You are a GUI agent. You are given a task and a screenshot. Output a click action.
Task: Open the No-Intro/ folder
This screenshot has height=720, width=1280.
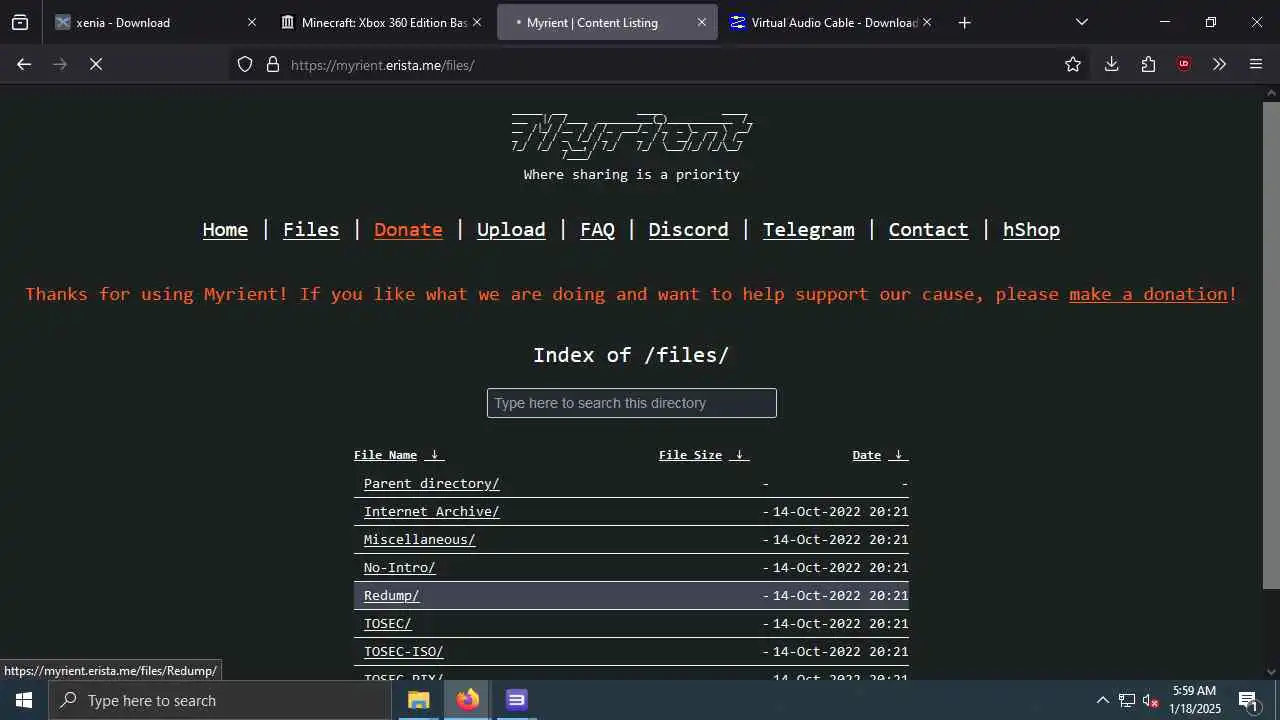tap(399, 567)
